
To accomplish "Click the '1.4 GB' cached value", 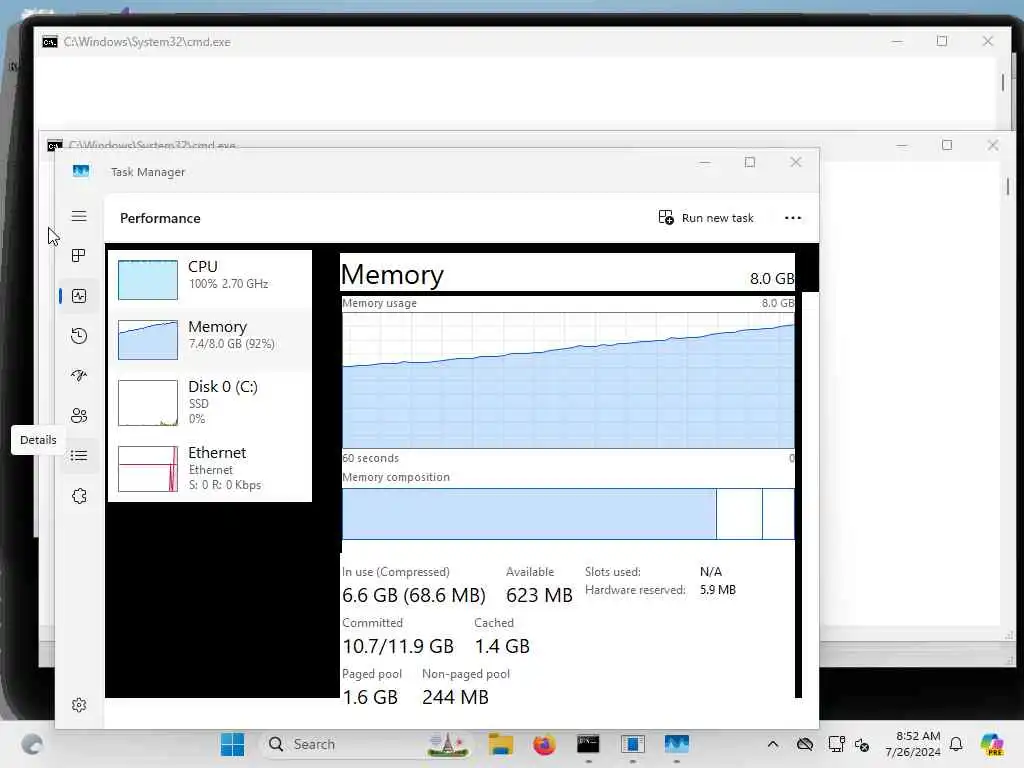I will 502,646.
